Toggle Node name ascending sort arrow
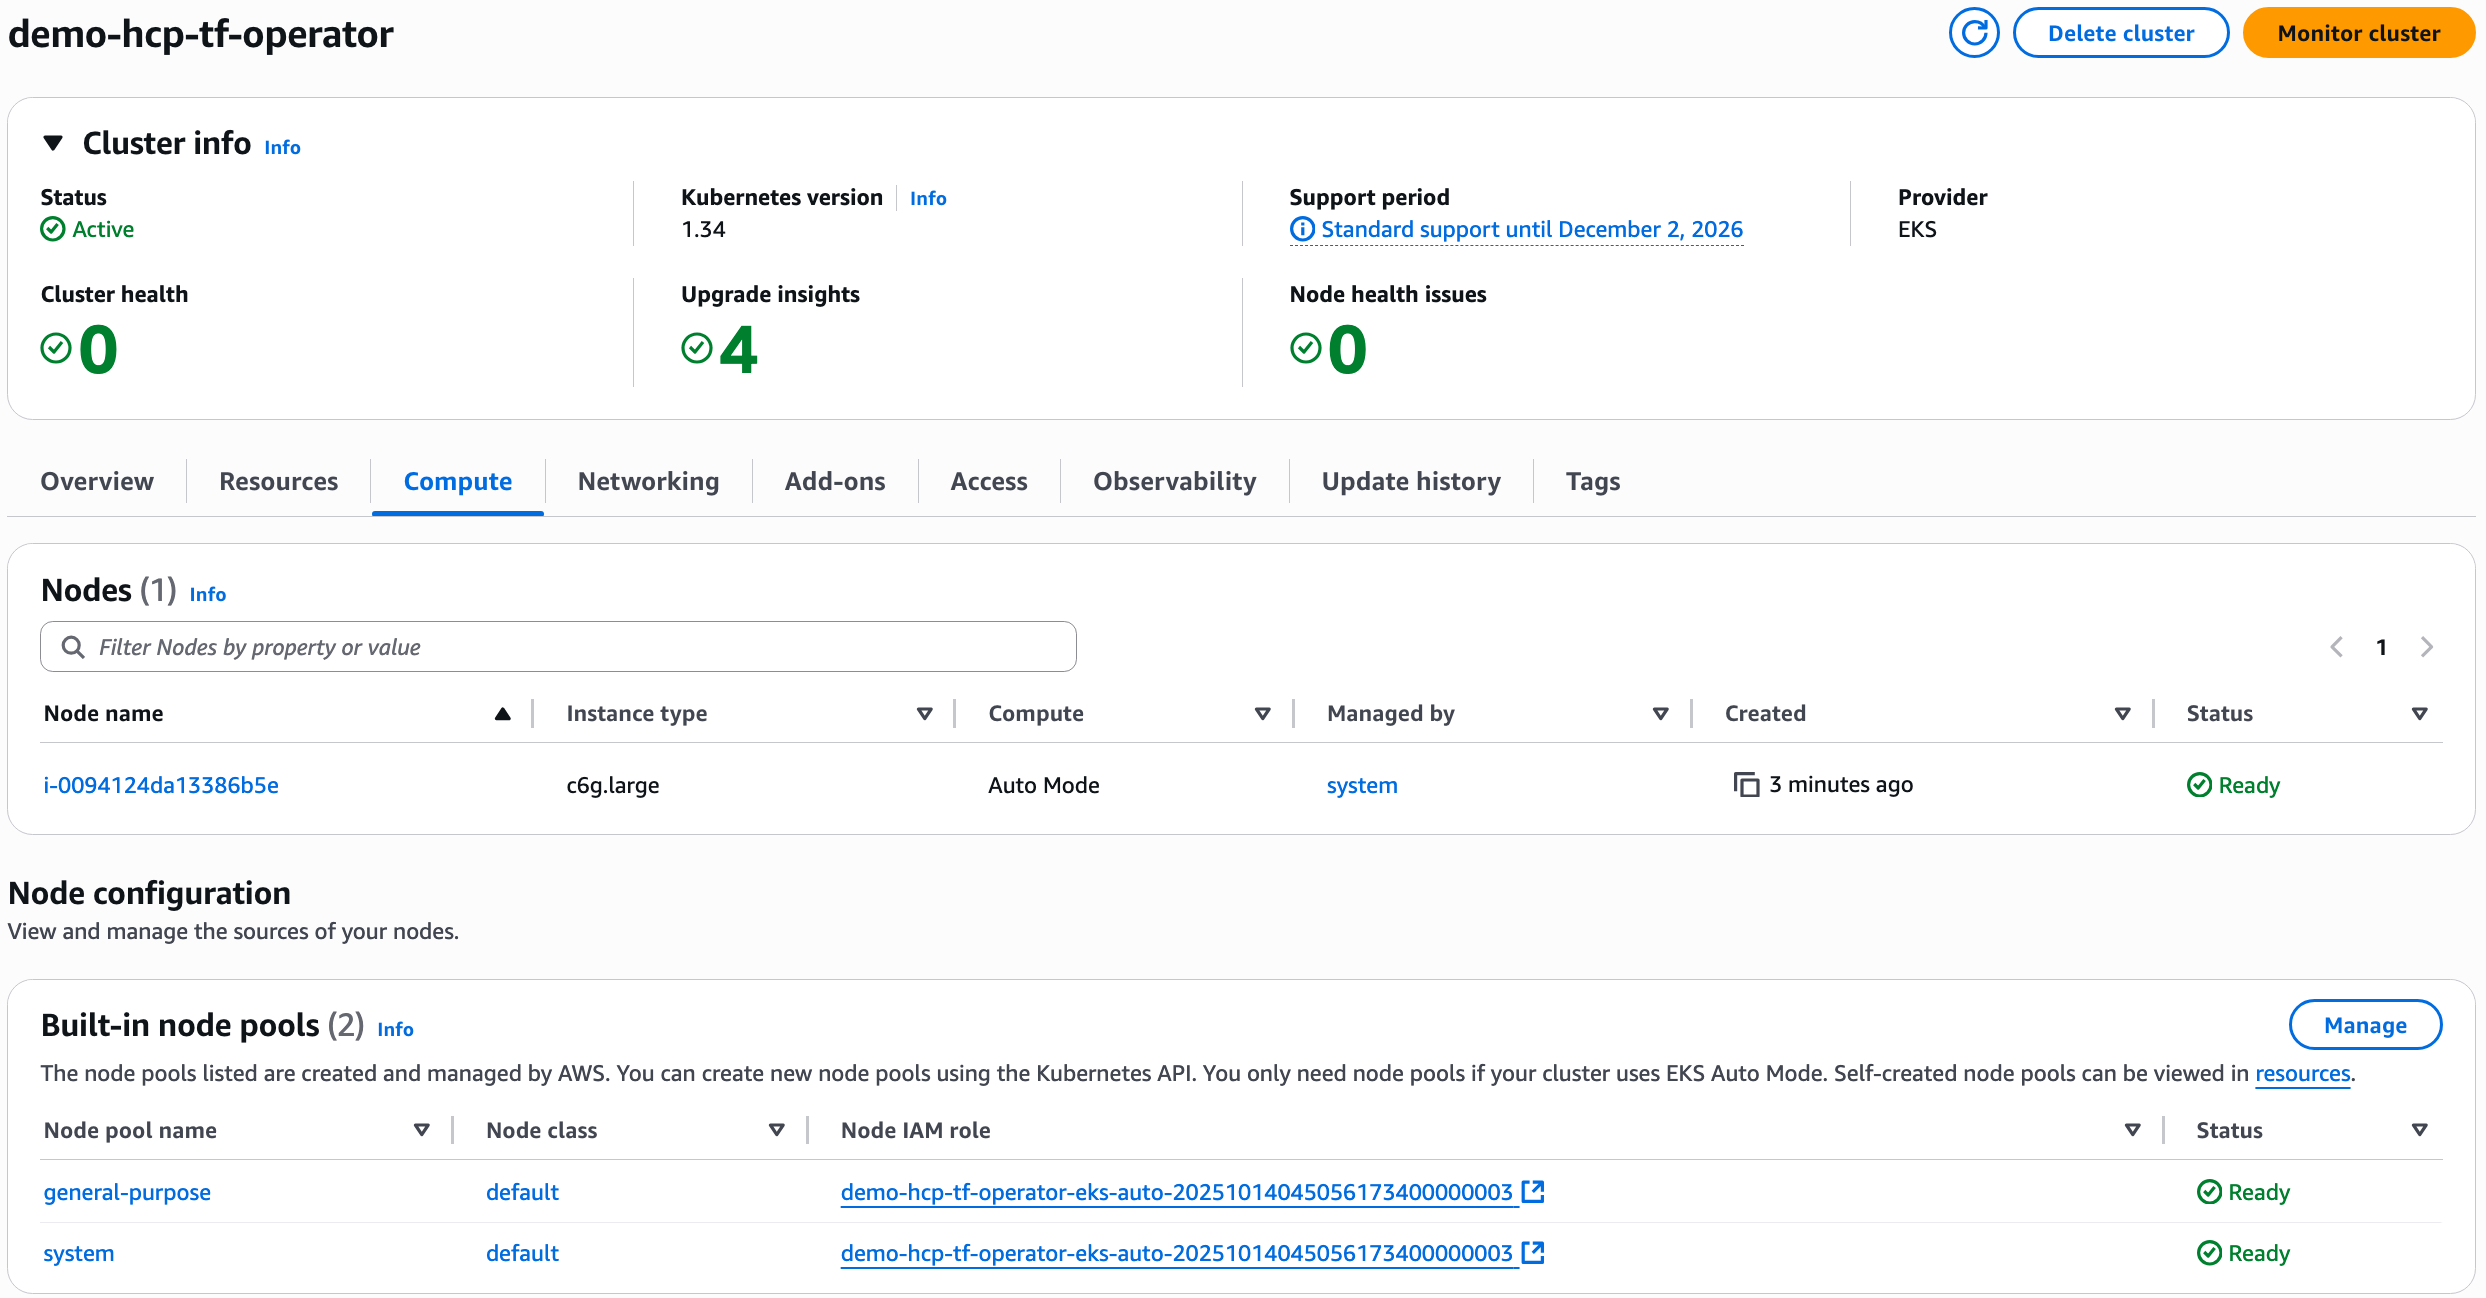Viewport: 2486px width, 1298px height. [502, 713]
